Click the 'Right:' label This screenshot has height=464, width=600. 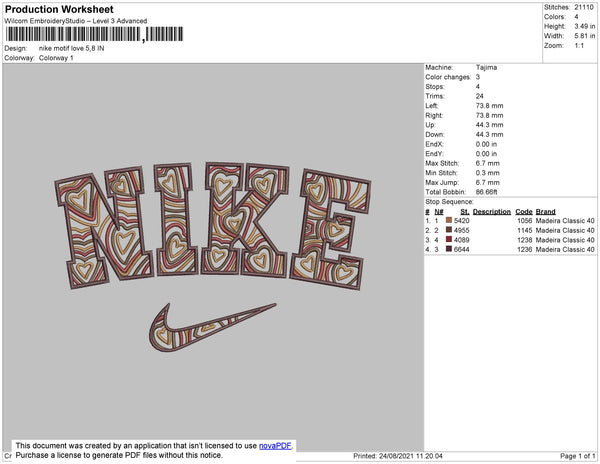point(434,115)
